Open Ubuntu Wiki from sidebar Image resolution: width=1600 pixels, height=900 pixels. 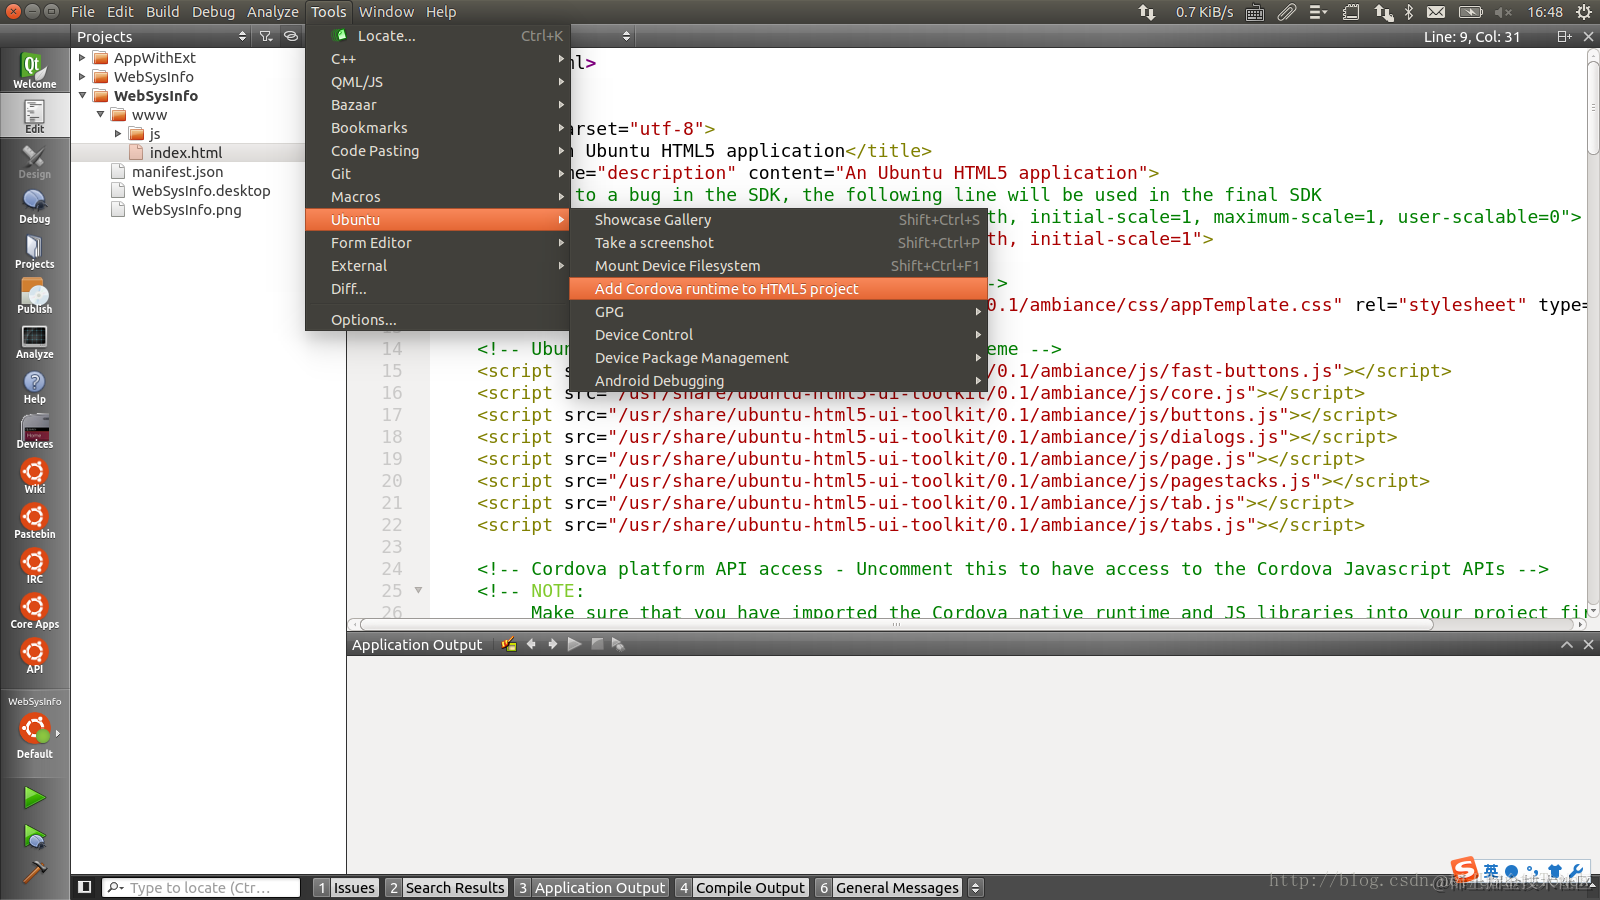click(35, 476)
